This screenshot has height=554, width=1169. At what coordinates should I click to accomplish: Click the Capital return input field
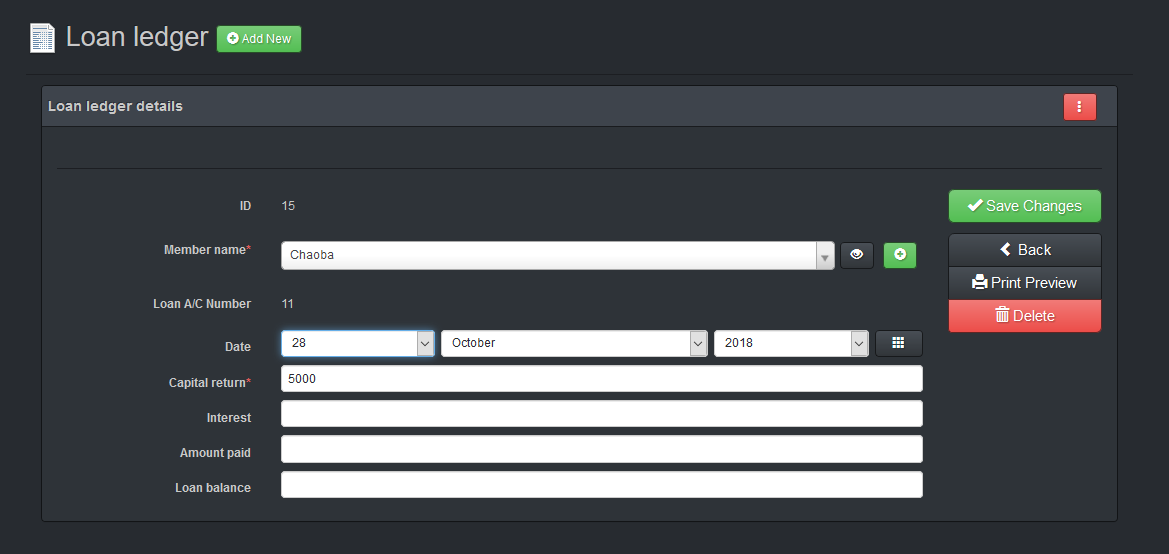[602, 379]
